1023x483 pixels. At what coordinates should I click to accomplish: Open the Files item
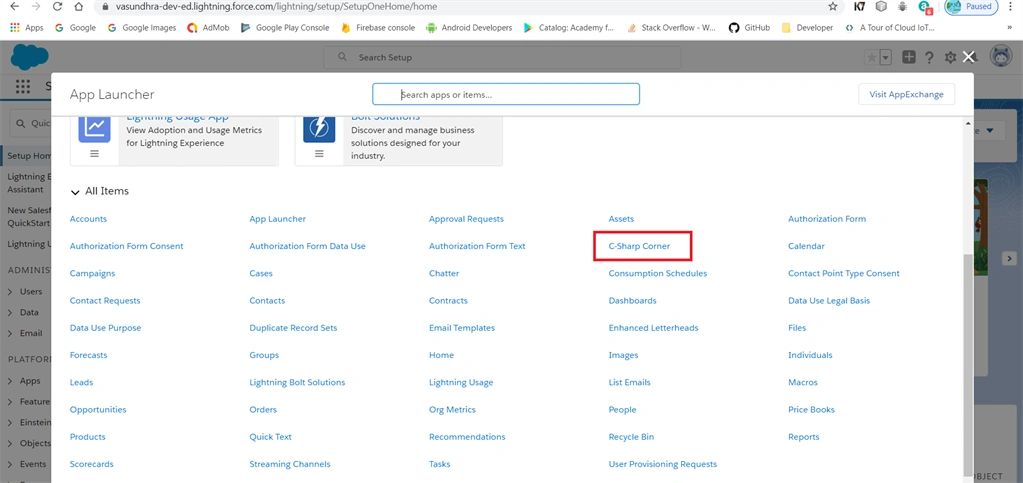797,328
